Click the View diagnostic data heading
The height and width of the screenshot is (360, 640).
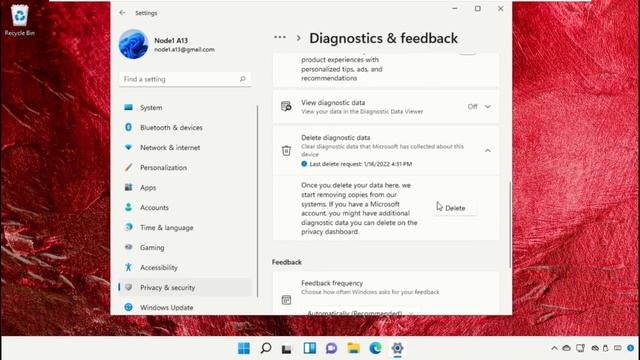[333, 103]
